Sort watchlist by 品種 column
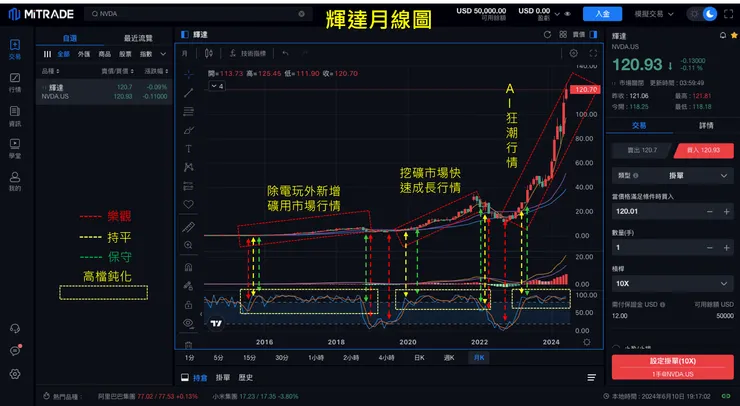The image size is (740, 406). pos(50,71)
